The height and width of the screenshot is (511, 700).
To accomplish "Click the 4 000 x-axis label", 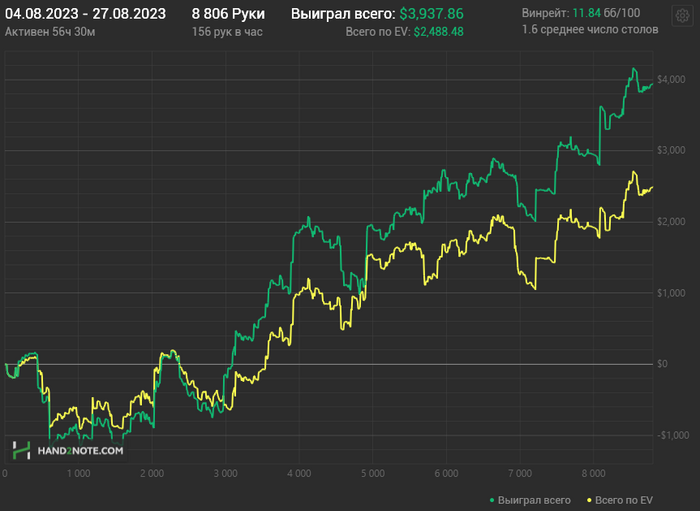I will (299, 474).
